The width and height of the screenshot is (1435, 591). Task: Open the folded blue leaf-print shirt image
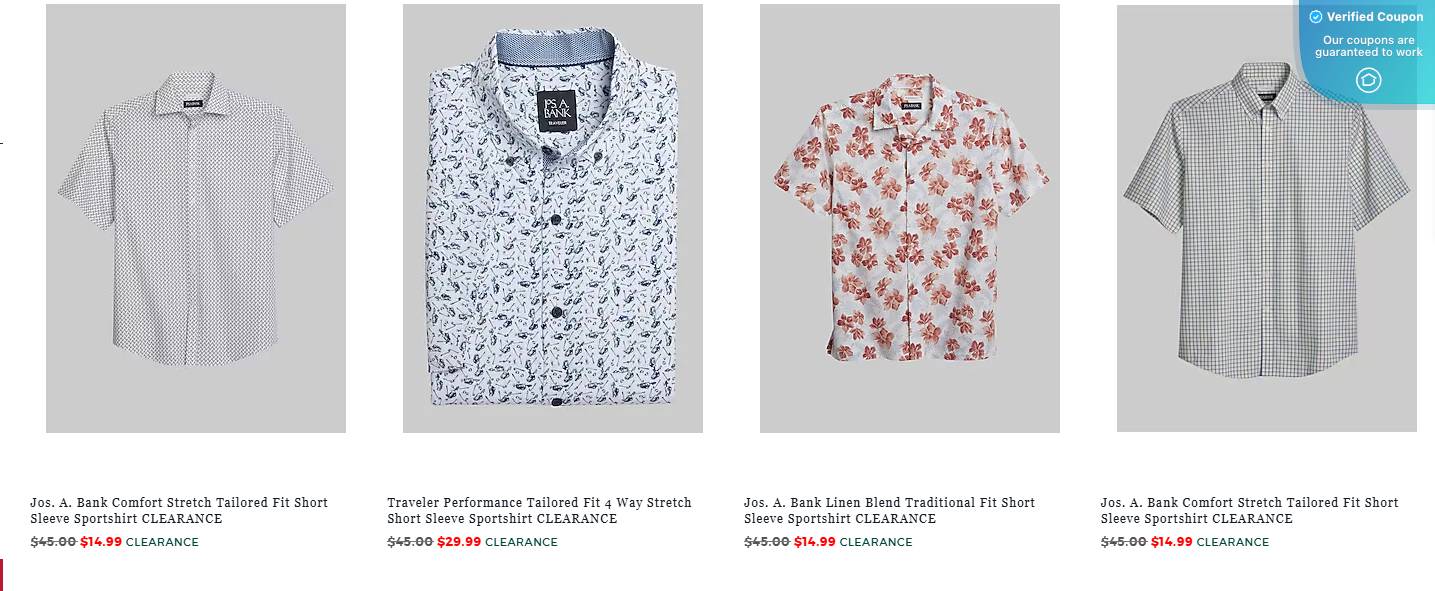pos(552,218)
